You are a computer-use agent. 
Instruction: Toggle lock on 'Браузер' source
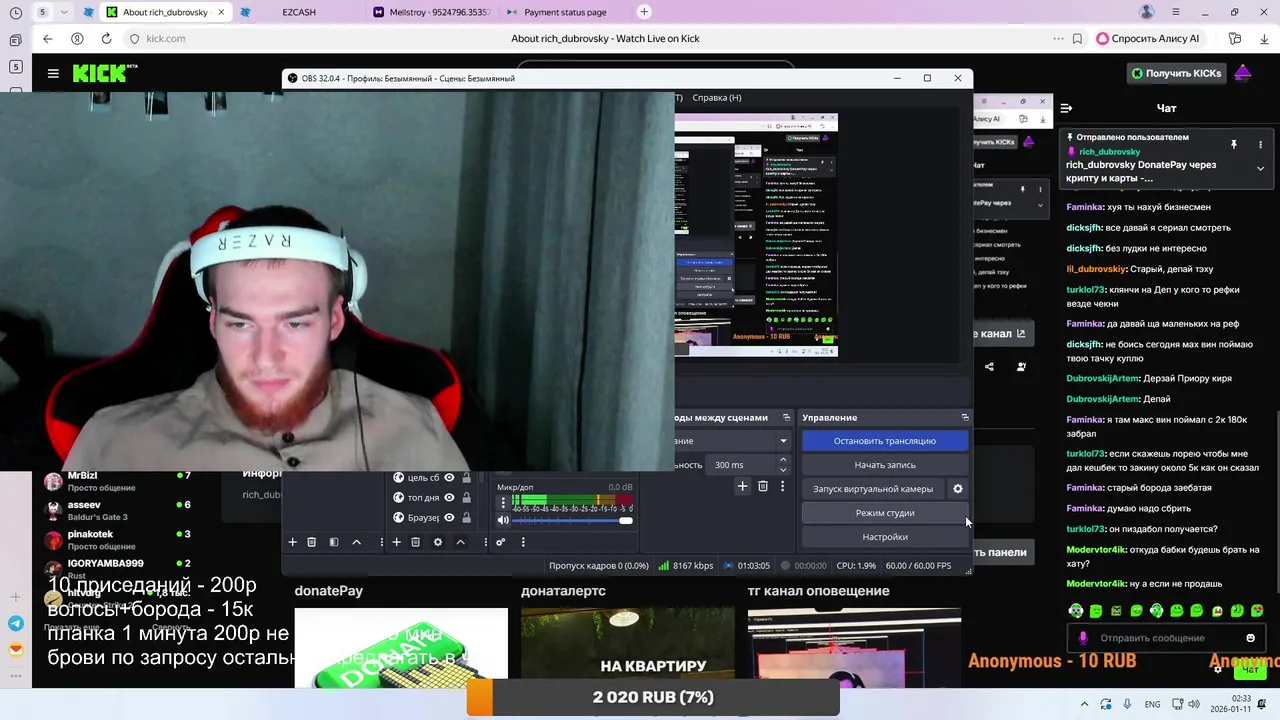(x=466, y=517)
